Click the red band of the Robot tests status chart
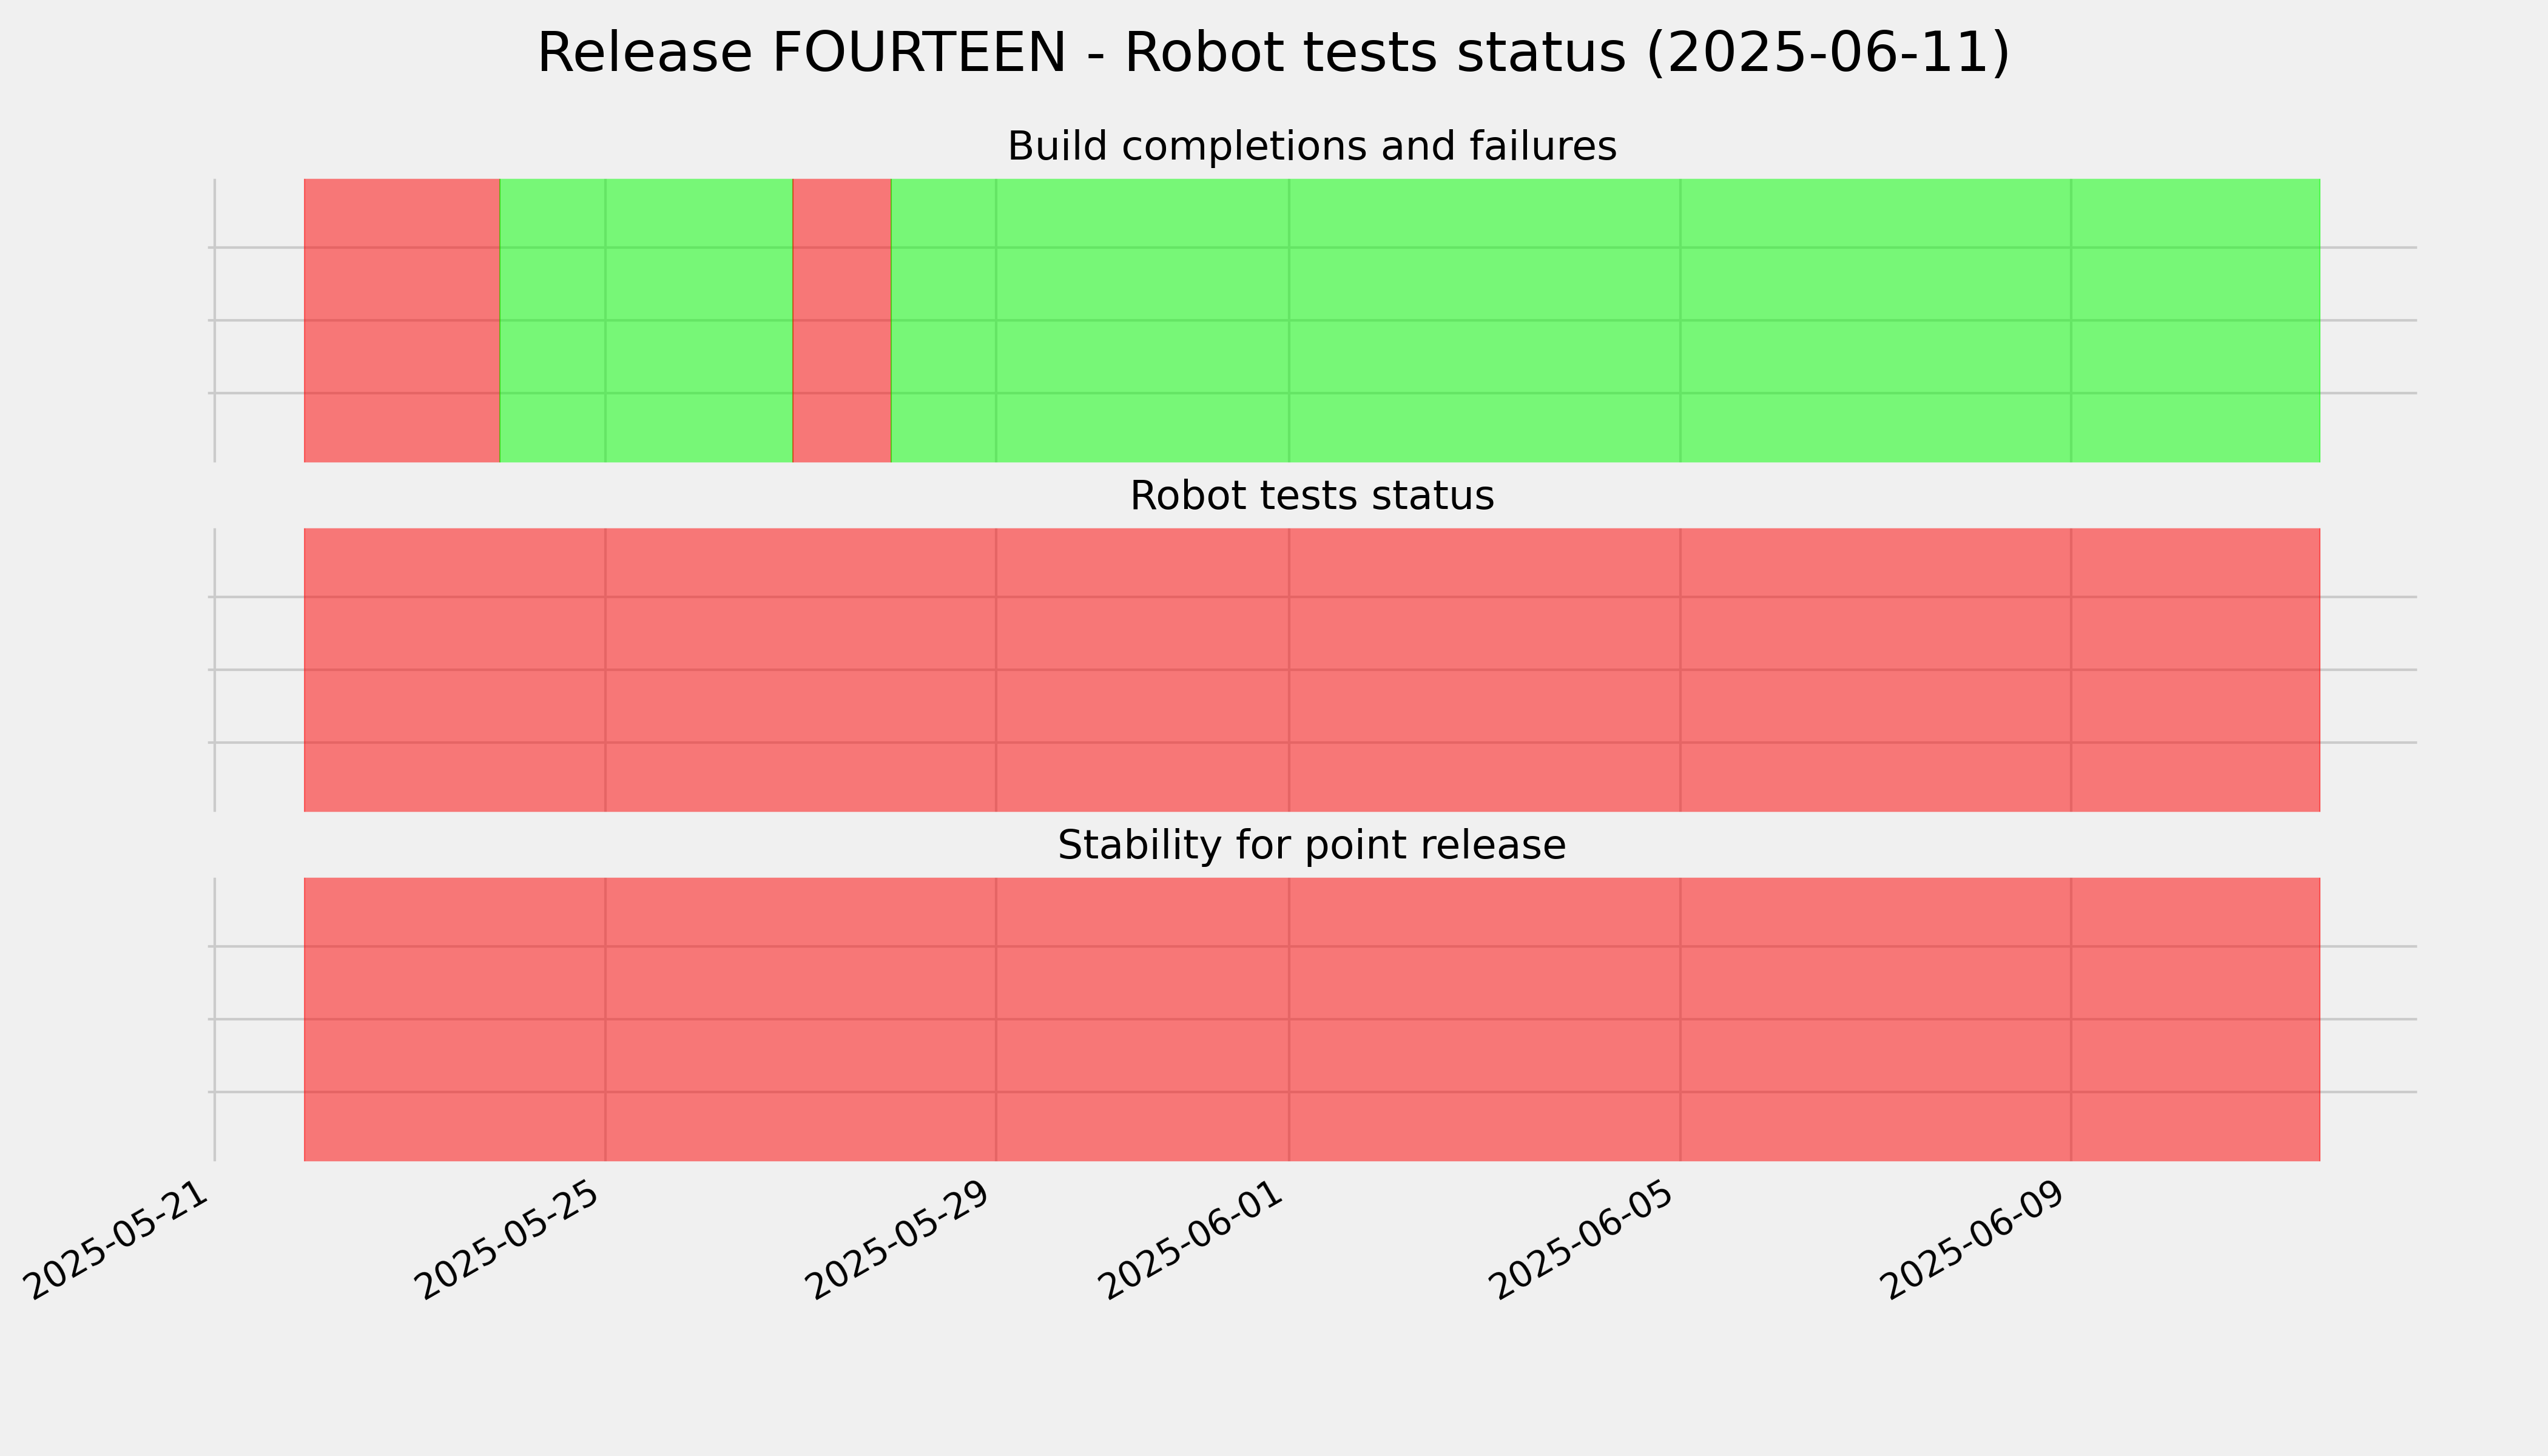Viewport: 2548px width, 1456px height. pos(1312,670)
